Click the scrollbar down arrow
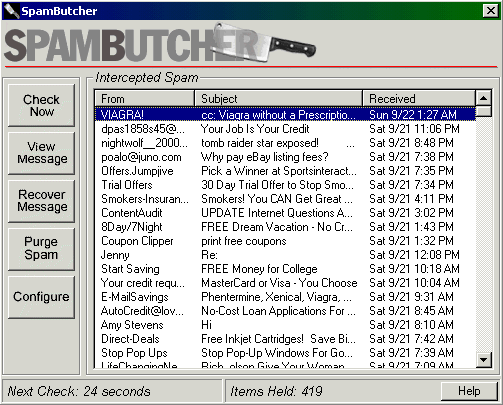 pyautogui.click(x=483, y=359)
